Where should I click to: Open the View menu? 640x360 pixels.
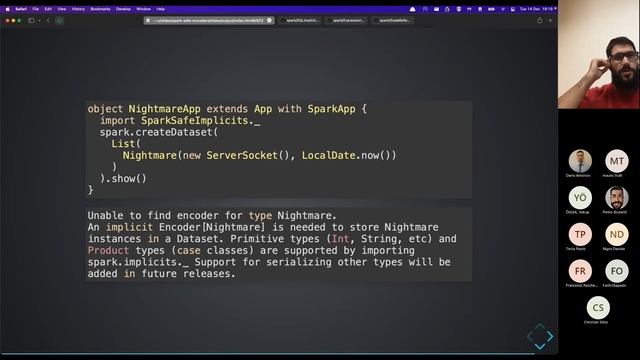tap(62, 9)
